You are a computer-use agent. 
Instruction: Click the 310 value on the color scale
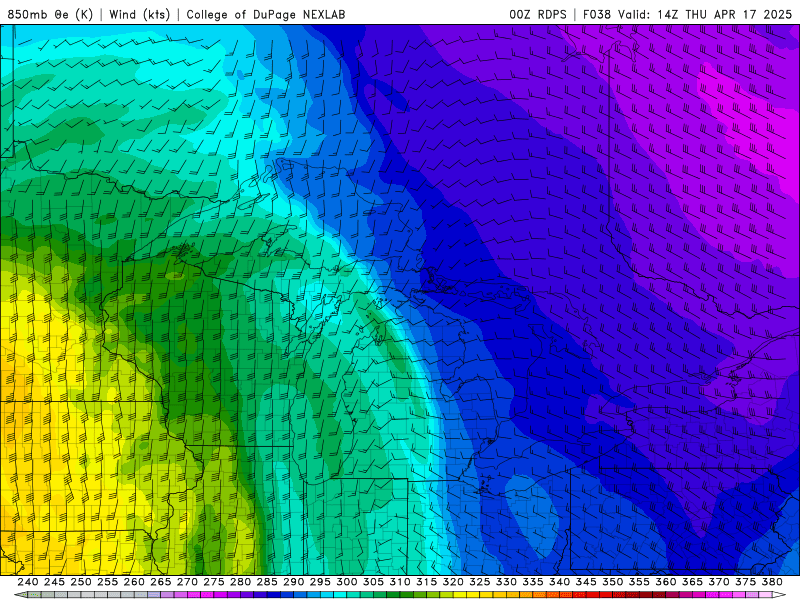[x=399, y=582]
